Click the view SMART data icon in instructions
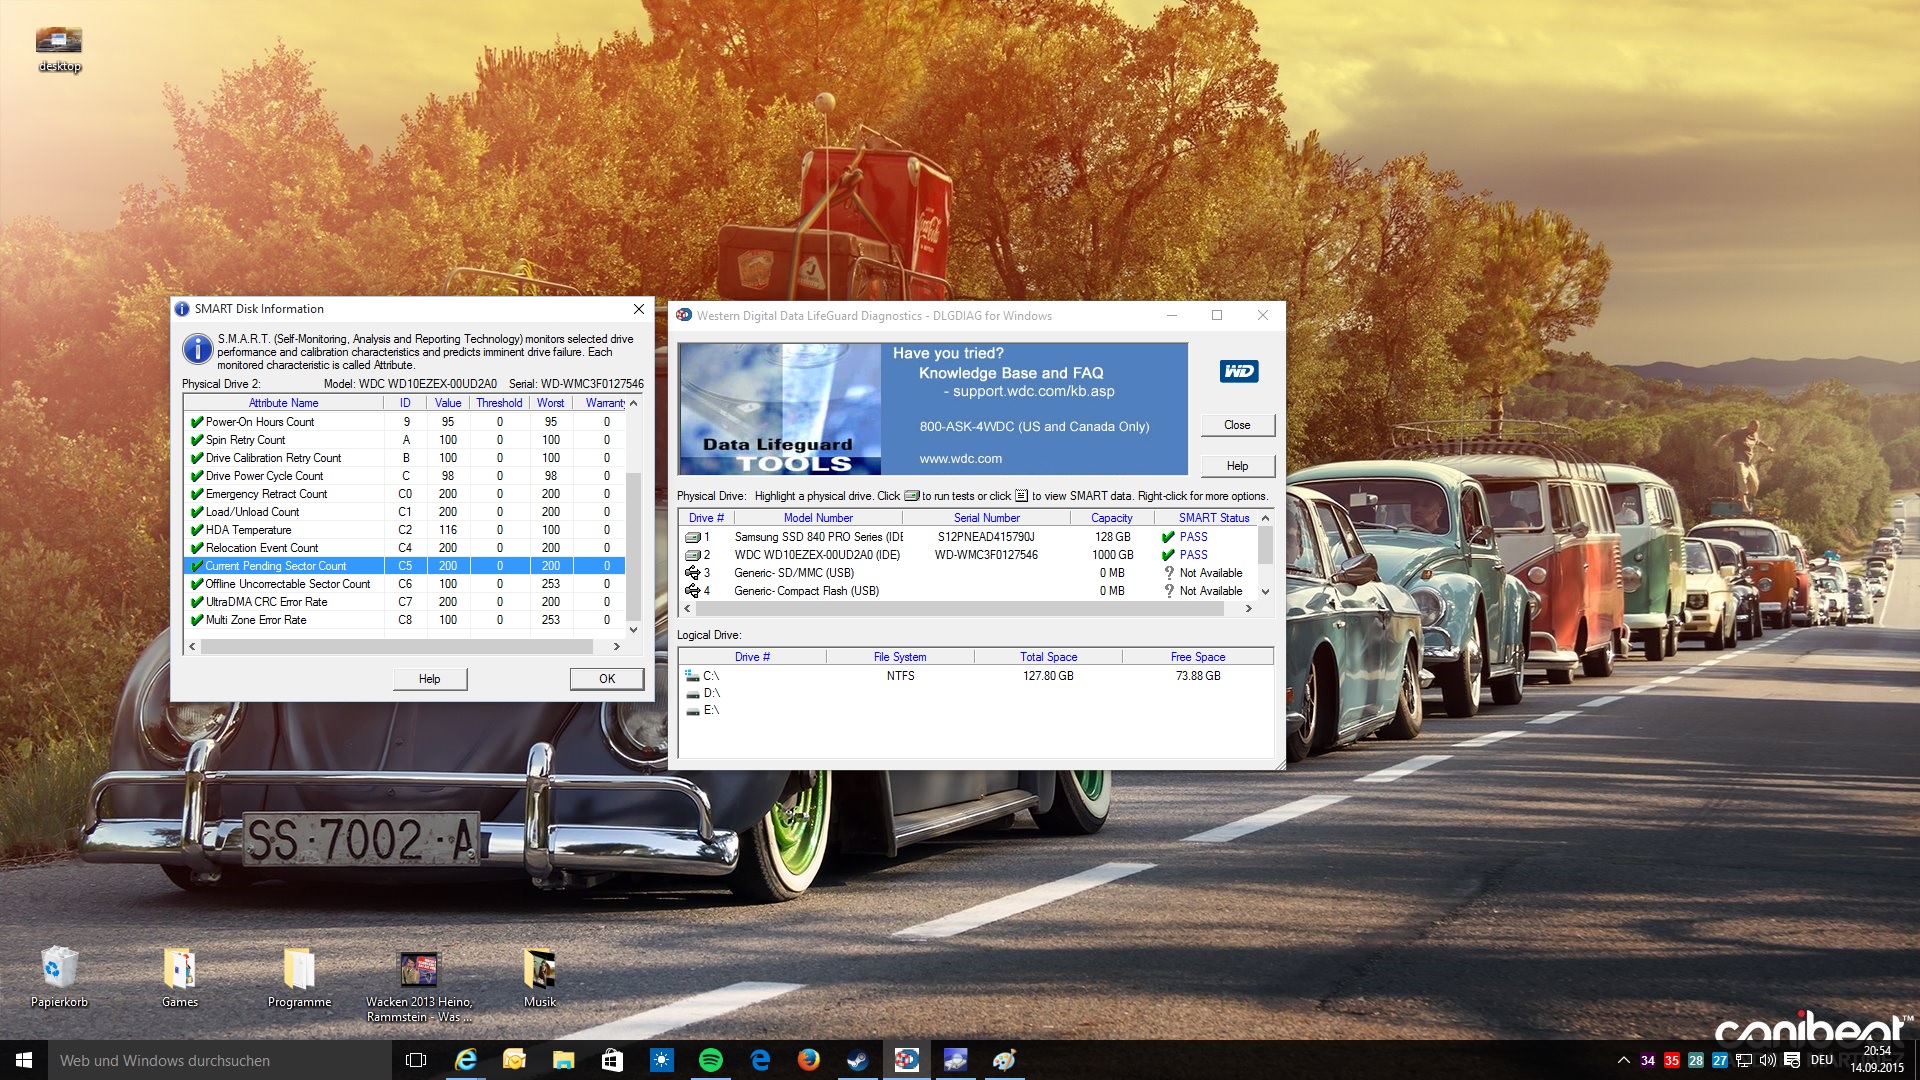 (x=1021, y=496)
